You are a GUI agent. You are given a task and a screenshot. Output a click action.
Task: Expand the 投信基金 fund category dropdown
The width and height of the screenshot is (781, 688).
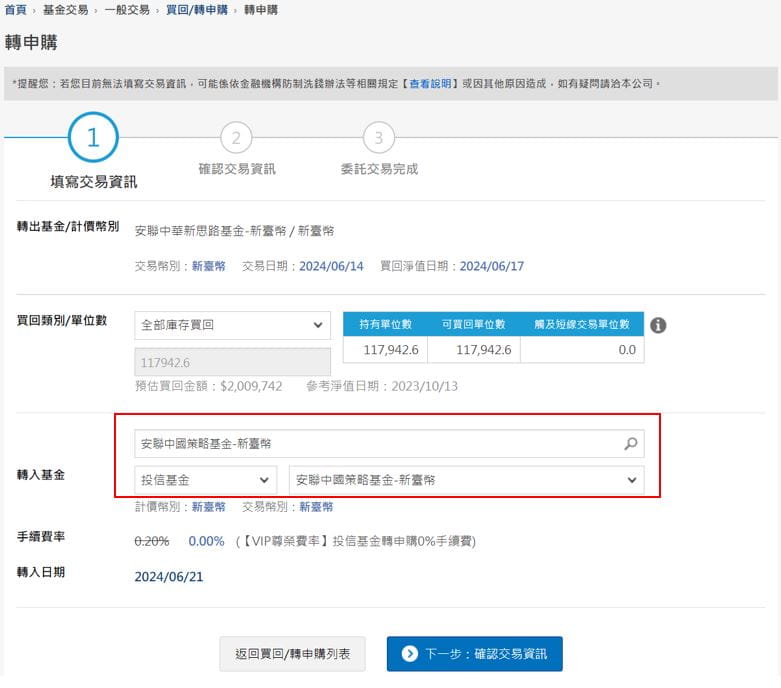pyautogui.click(x=205, y=480)
